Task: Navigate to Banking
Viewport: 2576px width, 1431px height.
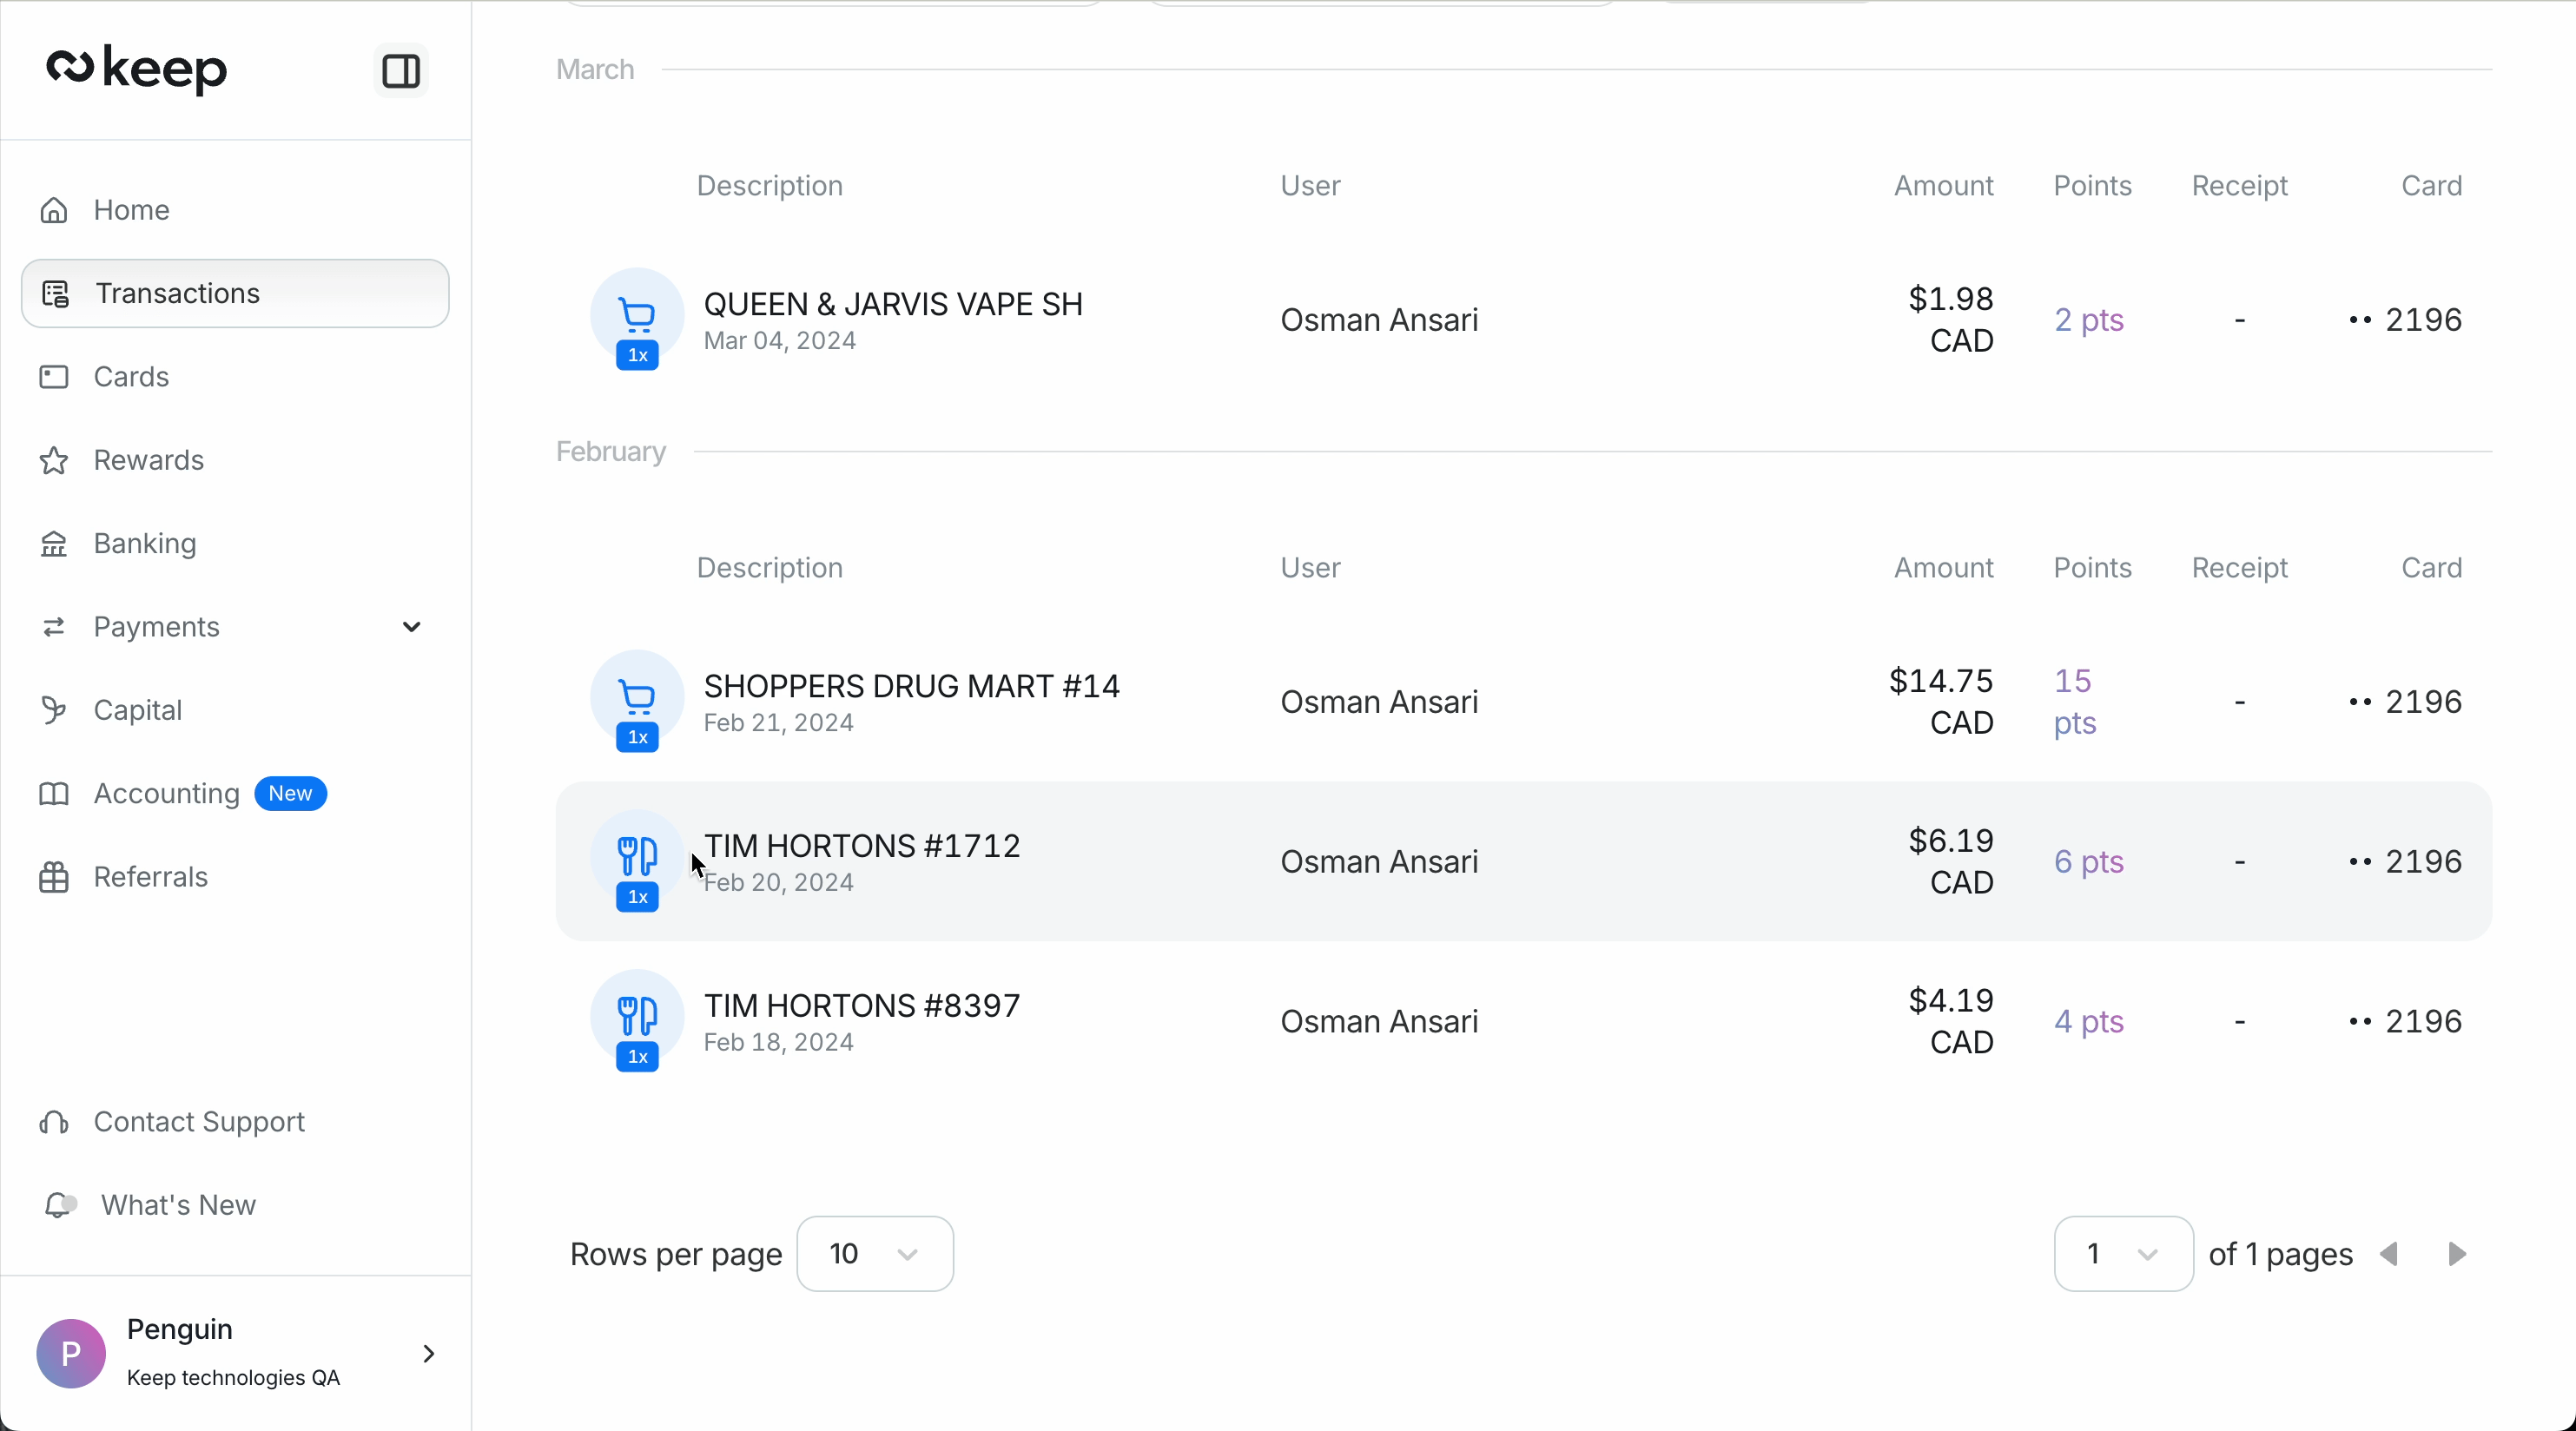Action: pyautogui.click(x=235, y=543)
